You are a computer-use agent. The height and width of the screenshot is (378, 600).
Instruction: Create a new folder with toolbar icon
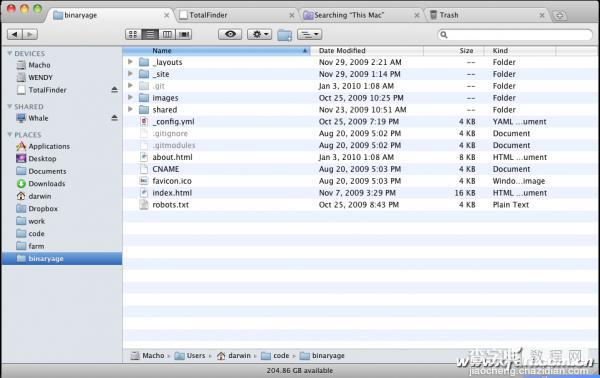click(x=285, y=35)
